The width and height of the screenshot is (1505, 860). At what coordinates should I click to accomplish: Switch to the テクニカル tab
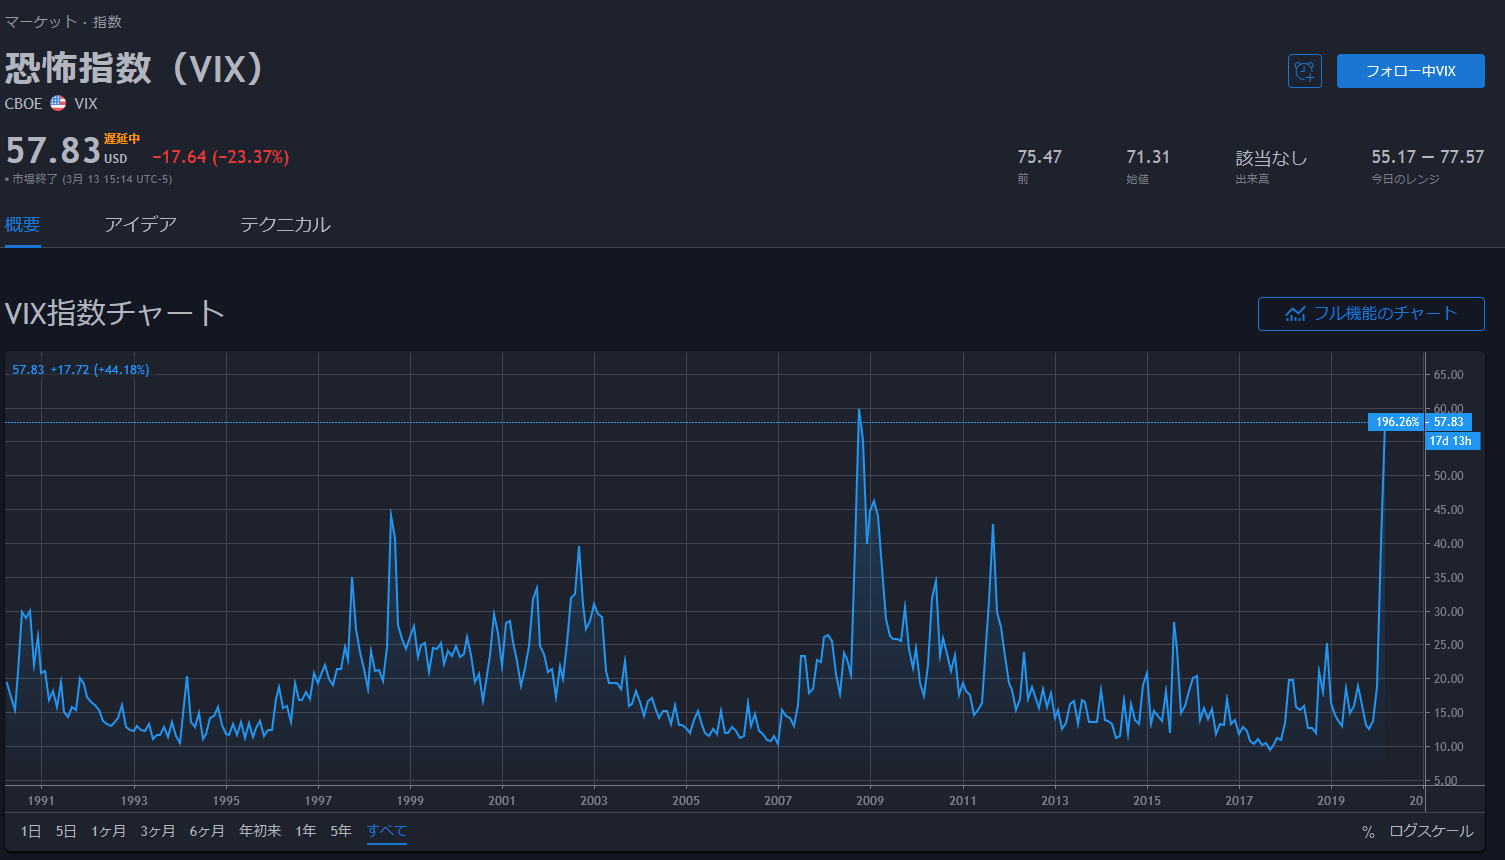pos(285,225)
